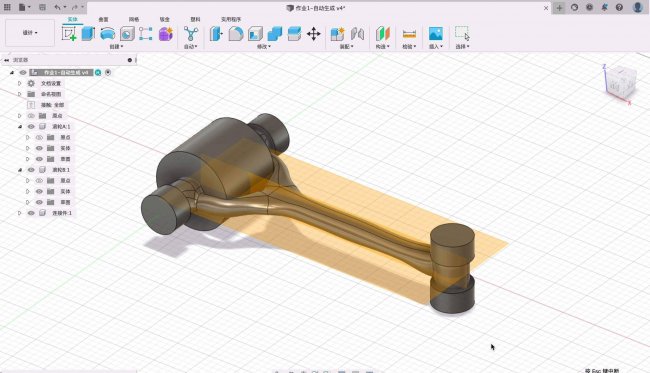Image resolution: width=650 pixels, height=373 pixels.
Task: Switch to the 实体 tab
Action: (x=73, y=19)
